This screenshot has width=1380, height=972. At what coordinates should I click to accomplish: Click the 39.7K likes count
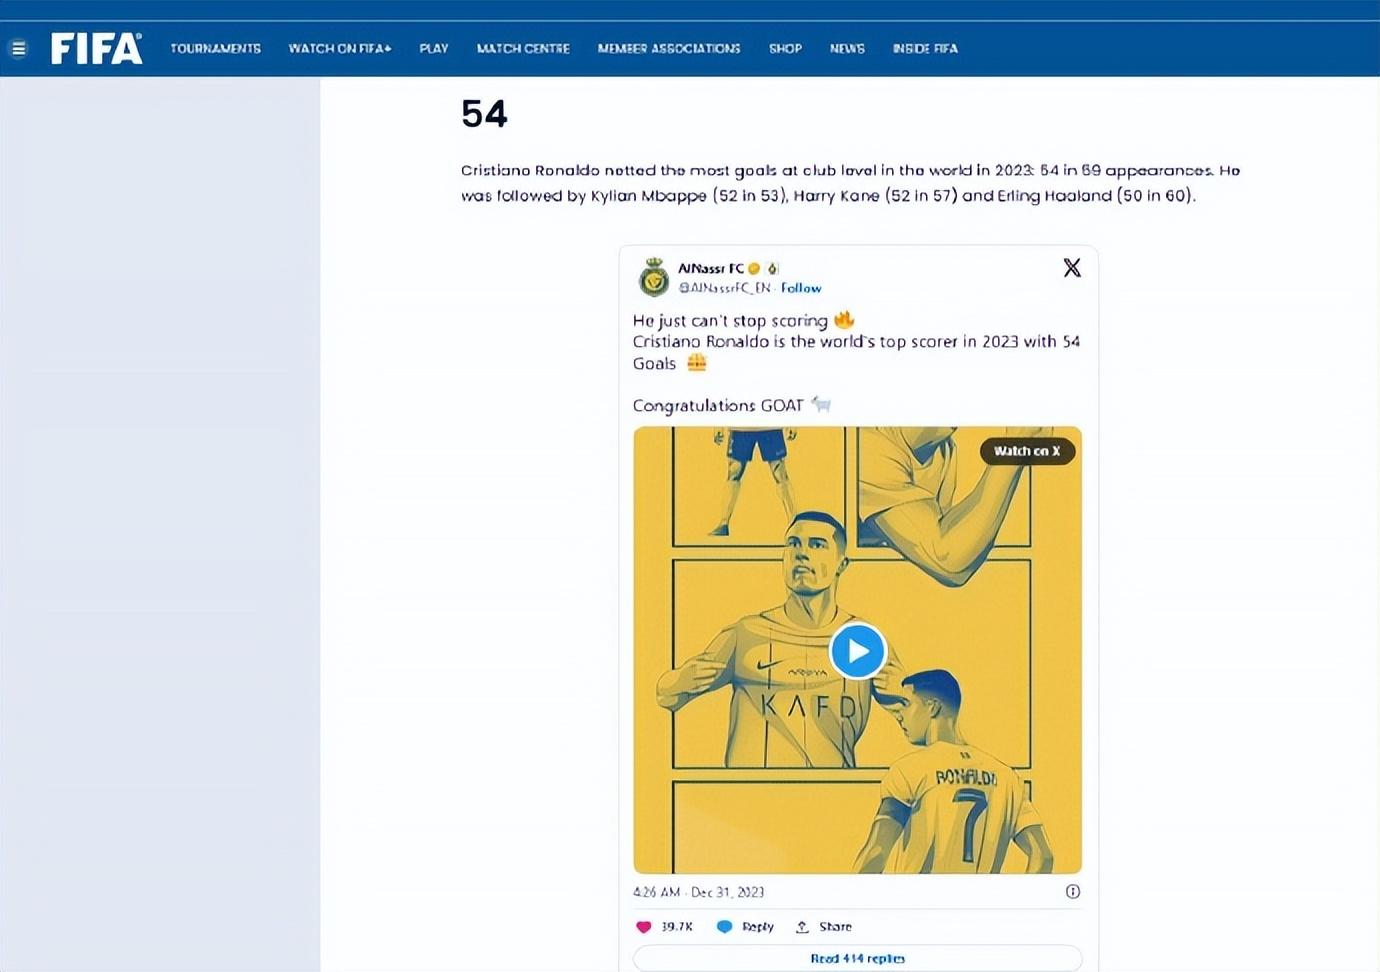click(x=677, y=927)
